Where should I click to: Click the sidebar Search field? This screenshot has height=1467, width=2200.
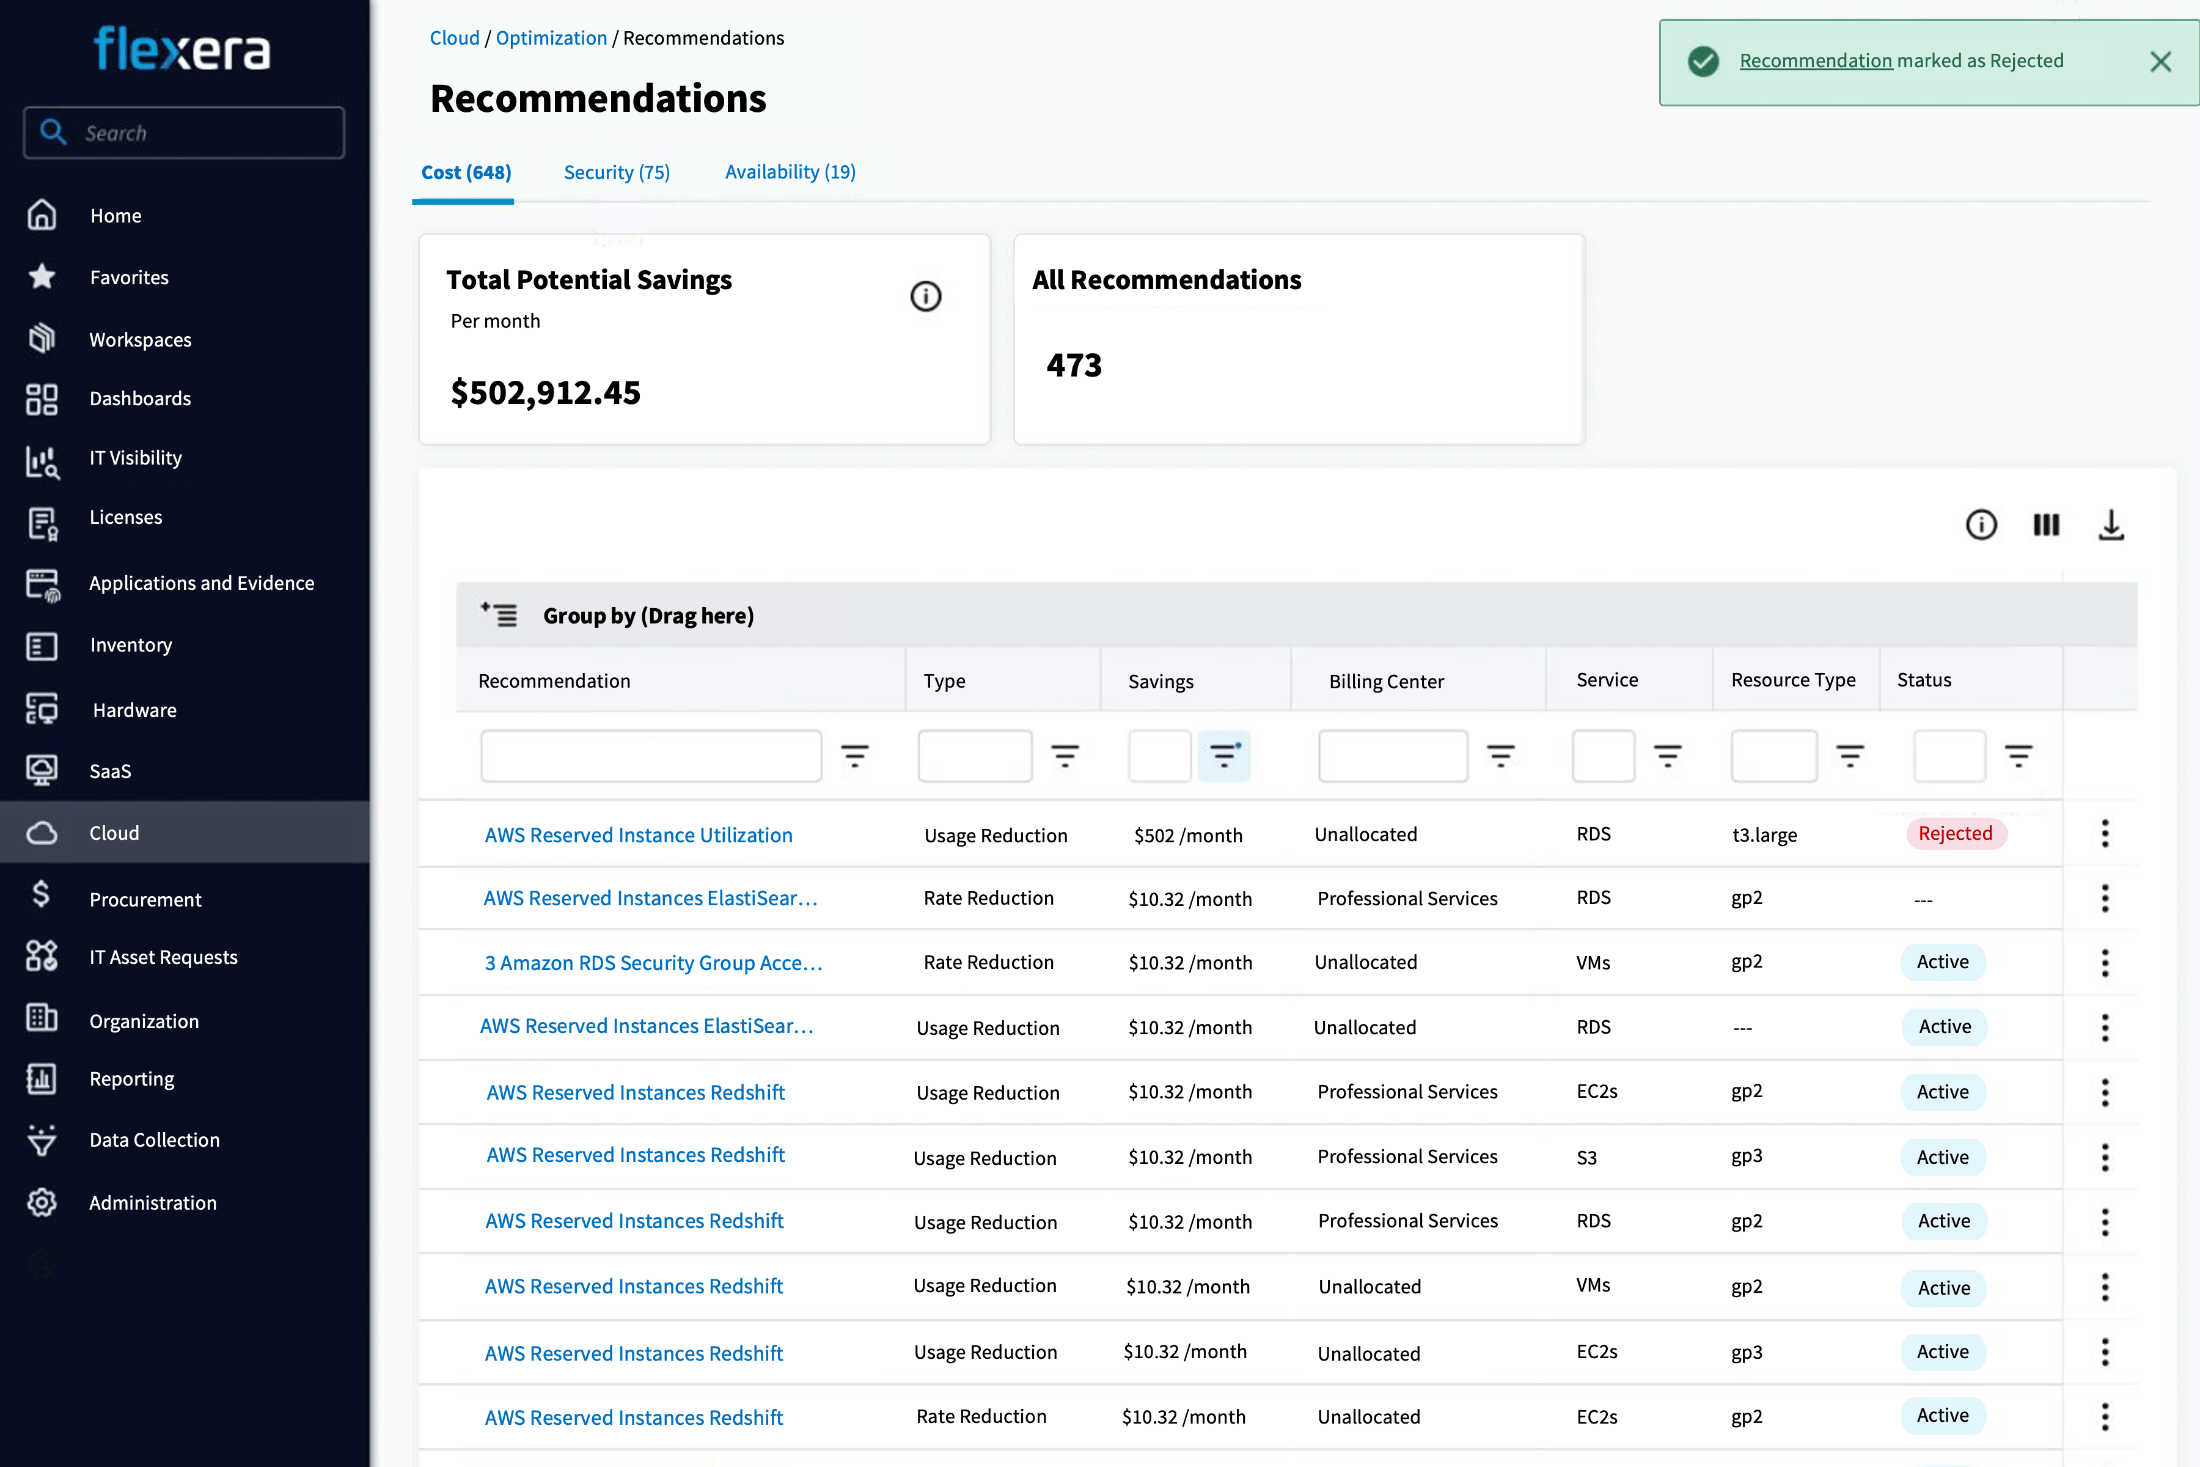pos(184,133)
